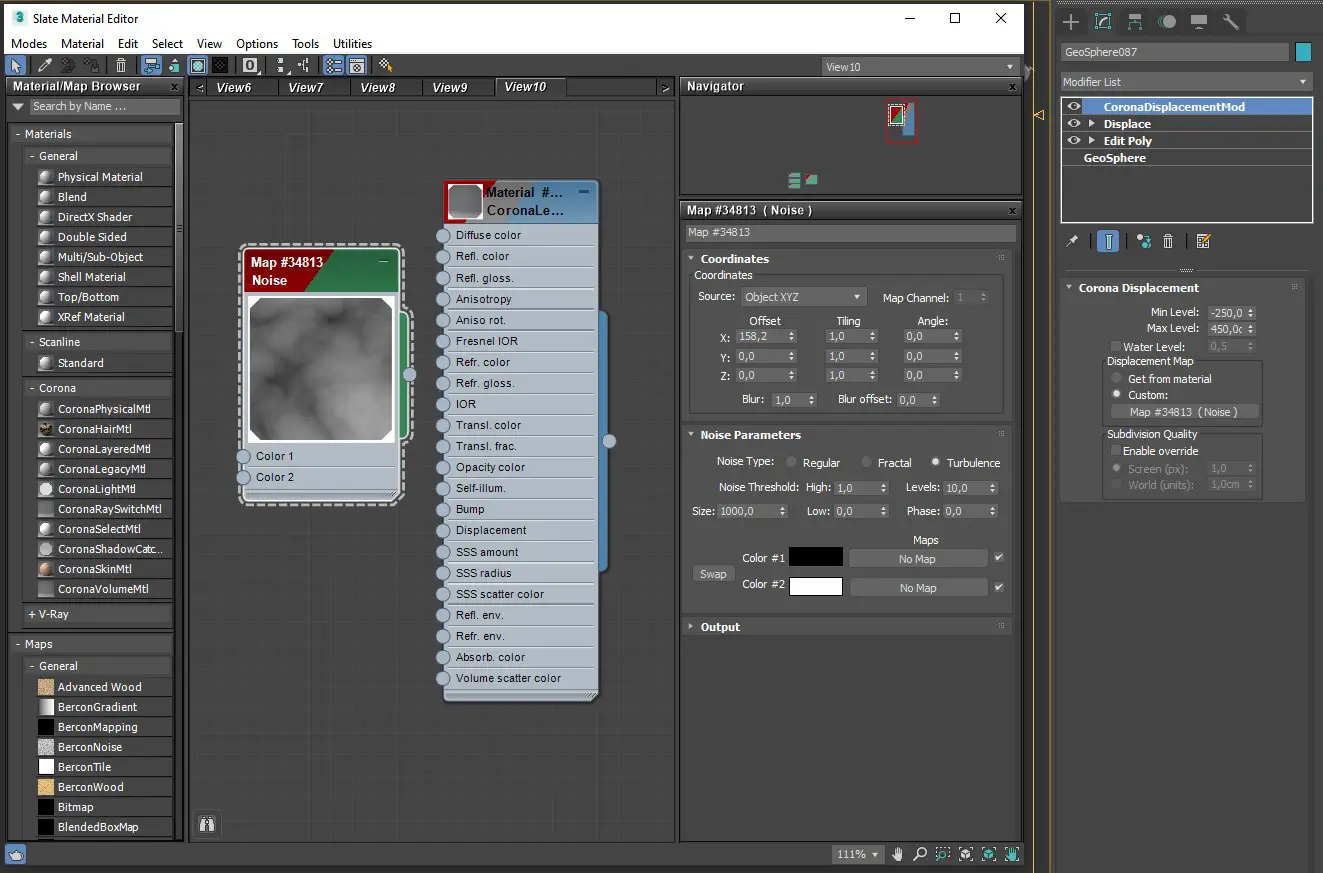Click the Map #34813 ( Noise ) button
This screenshot has height=873, width=1323.
click(x=1184, y=412)
